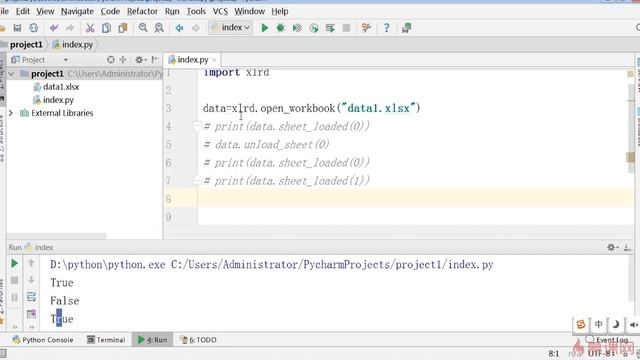Expand External Libraries node
Image resolution: width=640 pixels, height=360 pixels.
tap(11, 113)
